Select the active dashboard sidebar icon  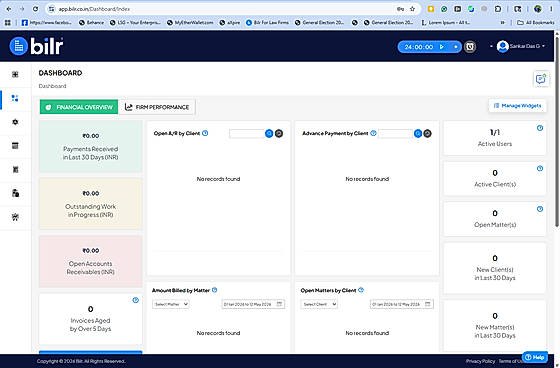point(15,98)
